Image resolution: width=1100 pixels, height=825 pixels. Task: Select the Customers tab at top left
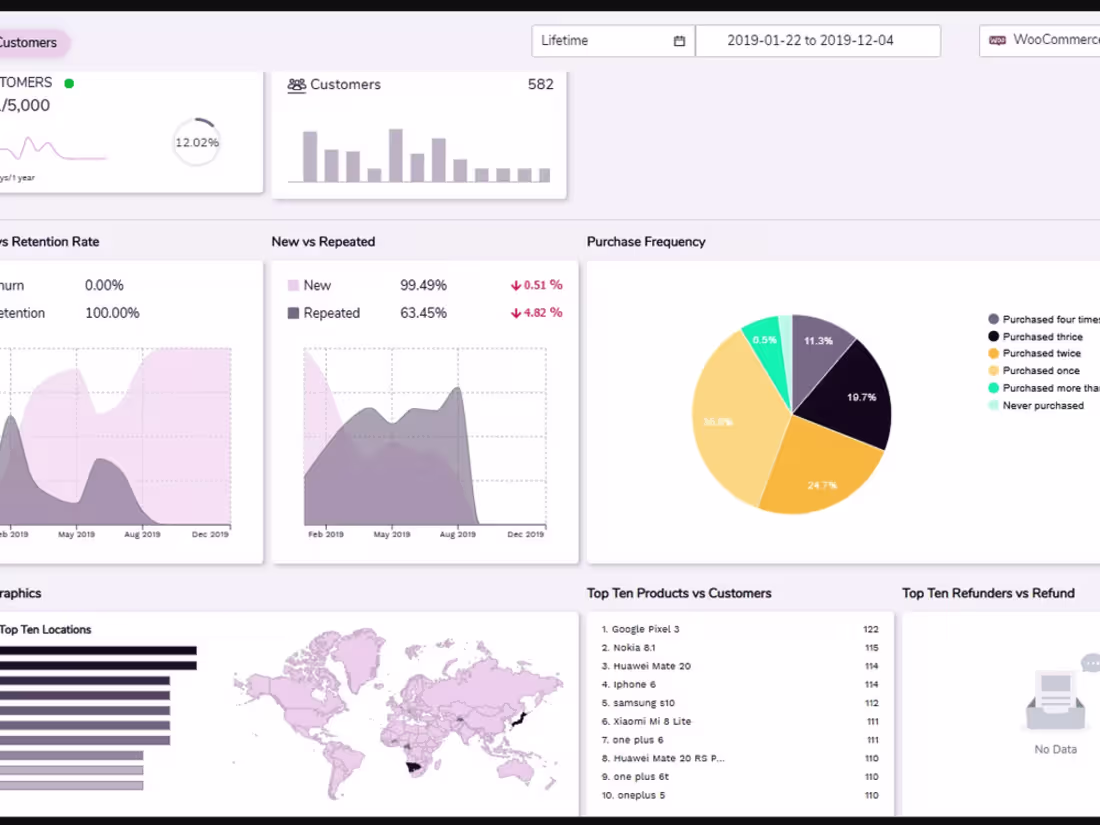pyautogui.click(x=30, y=43)
